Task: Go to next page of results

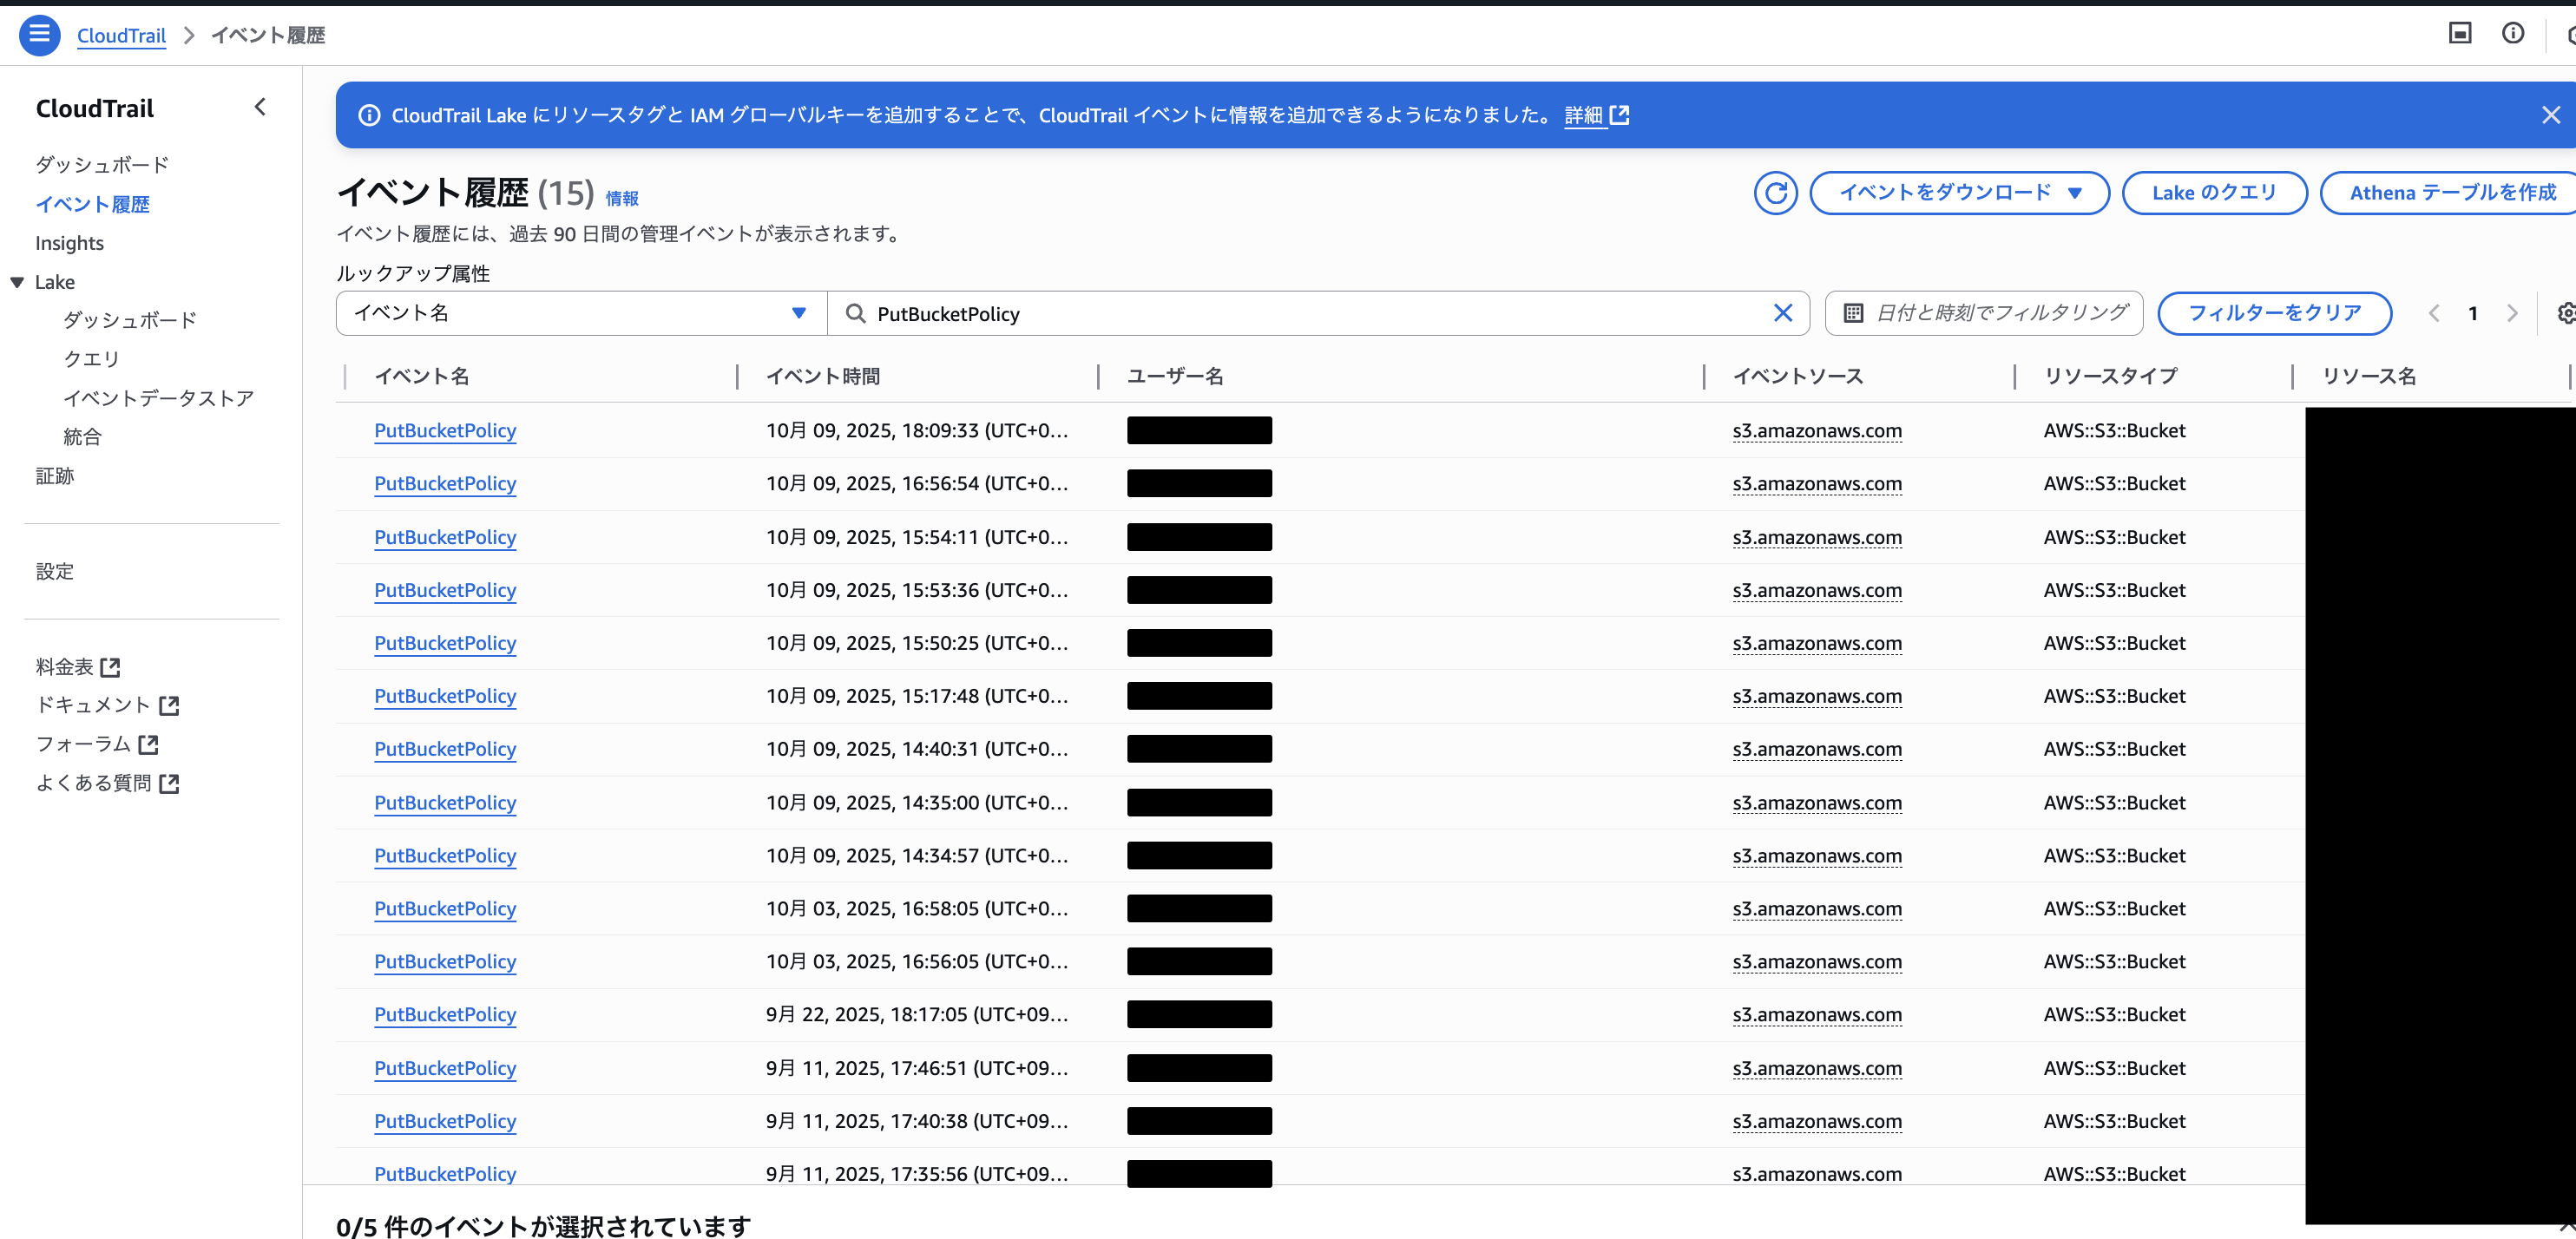Action: tap(2511, 313)
